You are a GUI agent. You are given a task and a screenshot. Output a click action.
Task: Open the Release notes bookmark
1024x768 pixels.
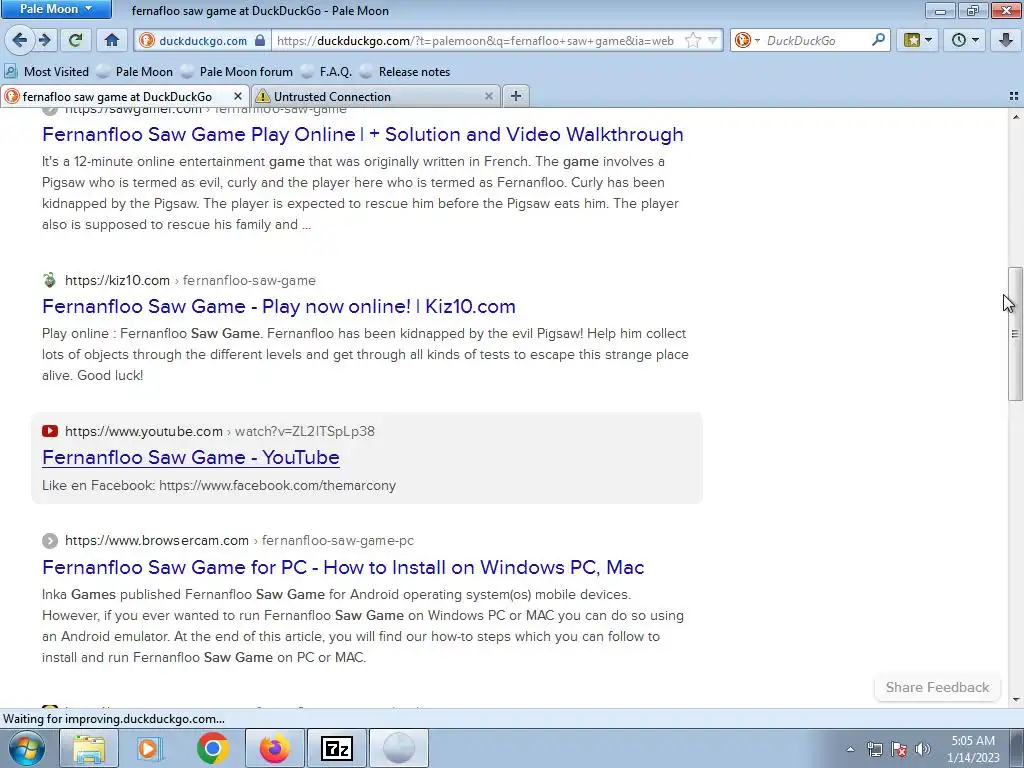point(405,72)
